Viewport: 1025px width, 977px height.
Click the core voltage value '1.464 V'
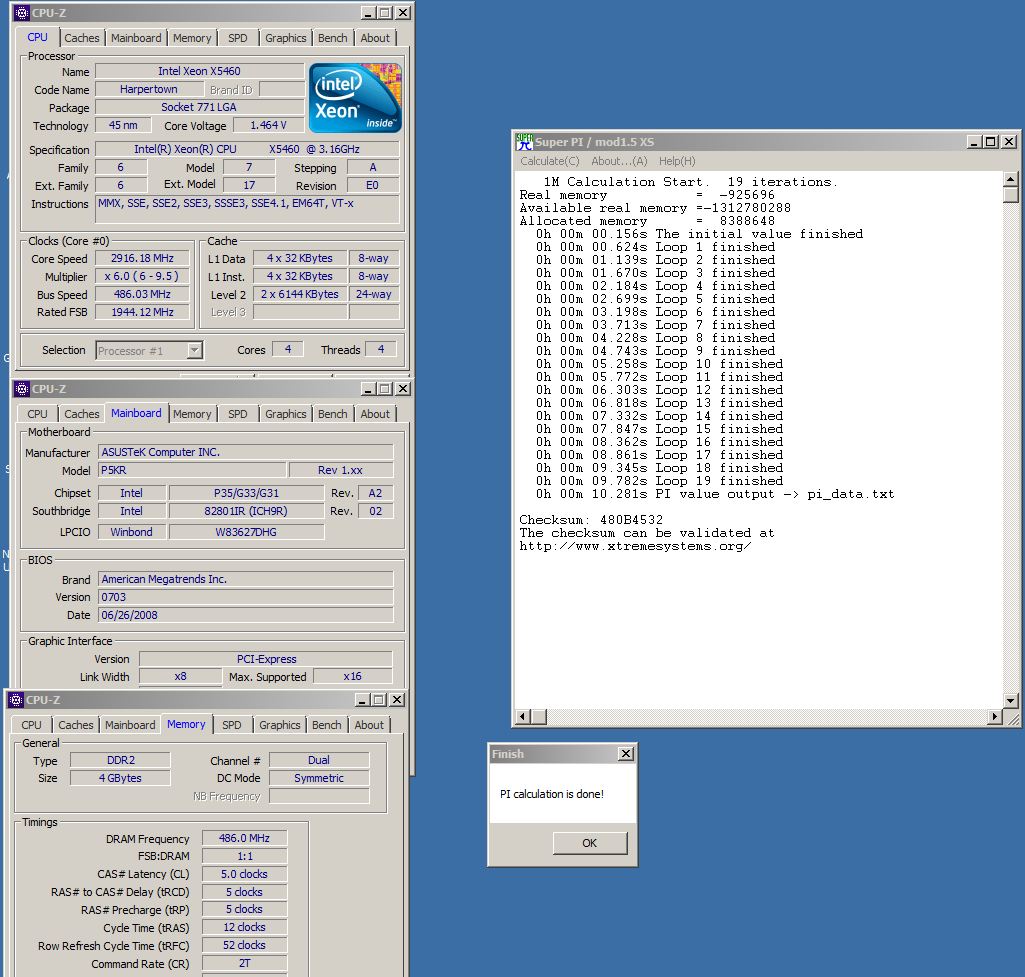pos(269,125)
